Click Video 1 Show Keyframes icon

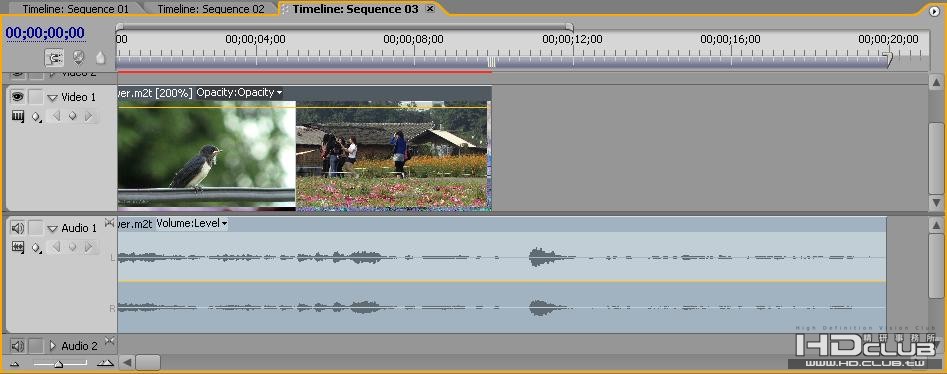click(37, 117)
